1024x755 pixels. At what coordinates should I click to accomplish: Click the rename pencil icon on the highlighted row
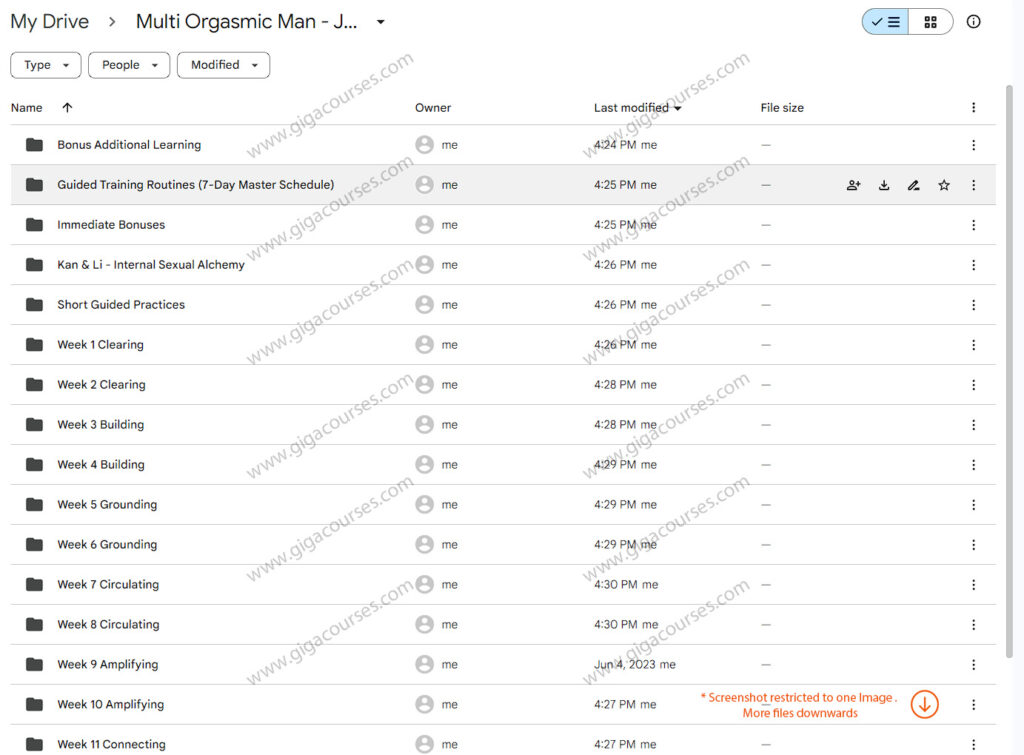pyautogui.click(x=913, y=185)
